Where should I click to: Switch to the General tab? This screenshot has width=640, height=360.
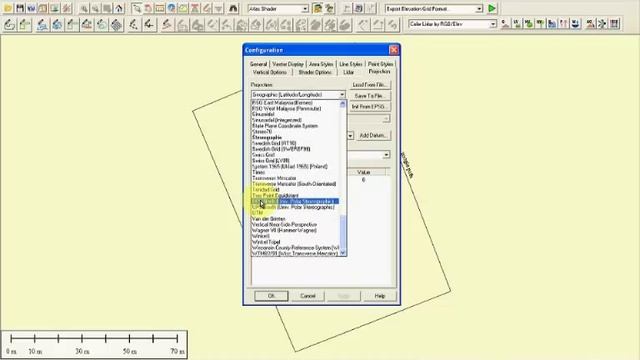coord(258,64)
